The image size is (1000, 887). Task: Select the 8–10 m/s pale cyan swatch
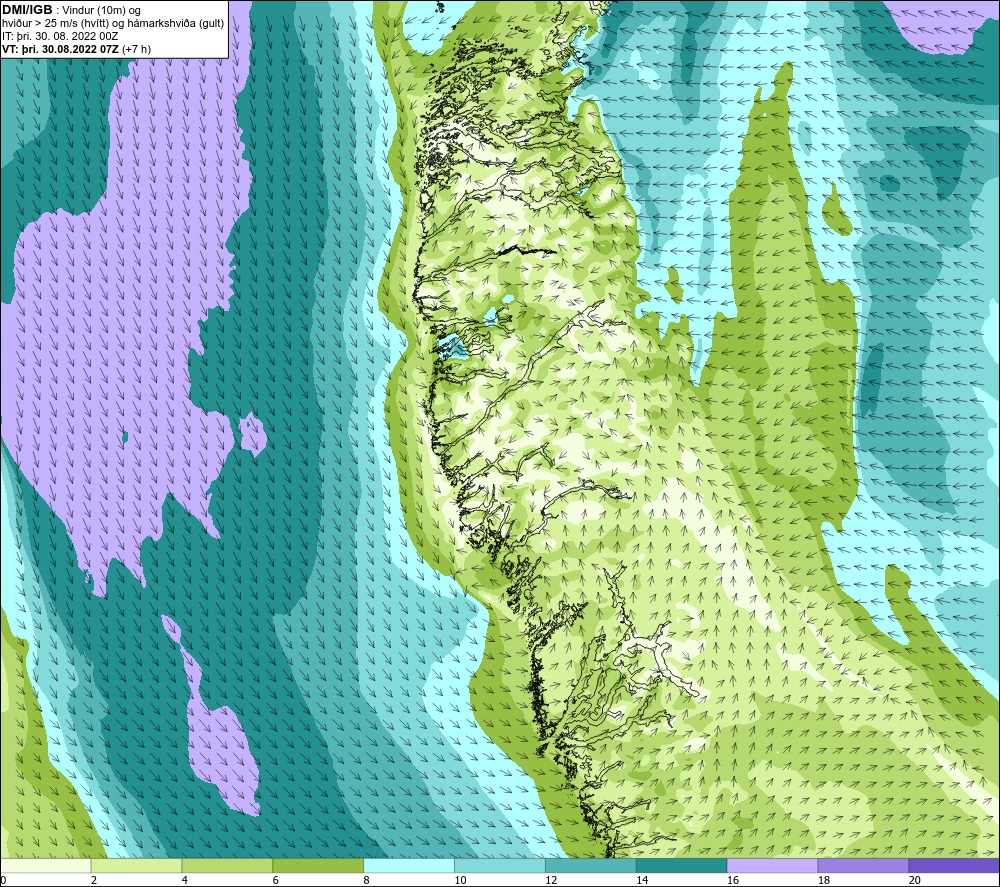coord(409,865)
